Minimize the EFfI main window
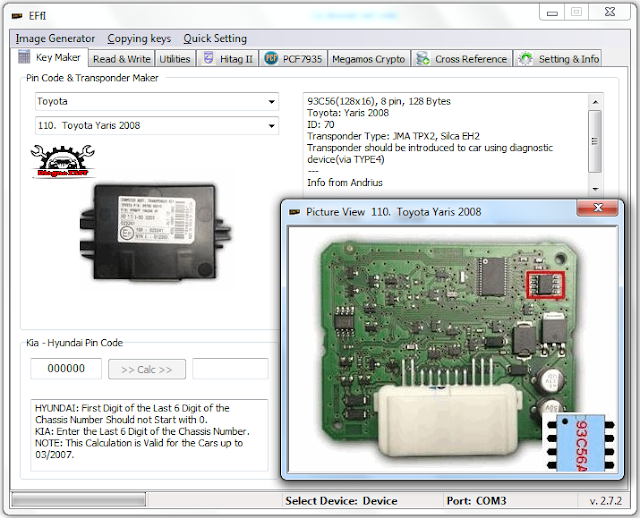 click(552, 13)
